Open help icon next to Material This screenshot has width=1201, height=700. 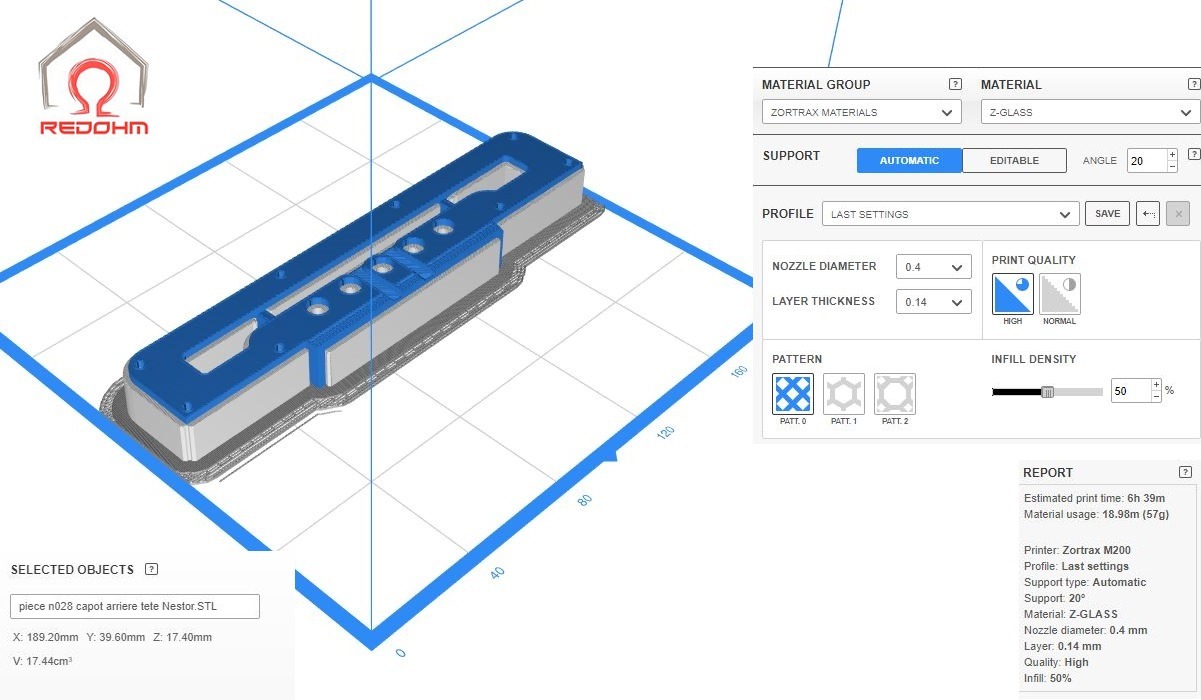(x=1193, y=85)
